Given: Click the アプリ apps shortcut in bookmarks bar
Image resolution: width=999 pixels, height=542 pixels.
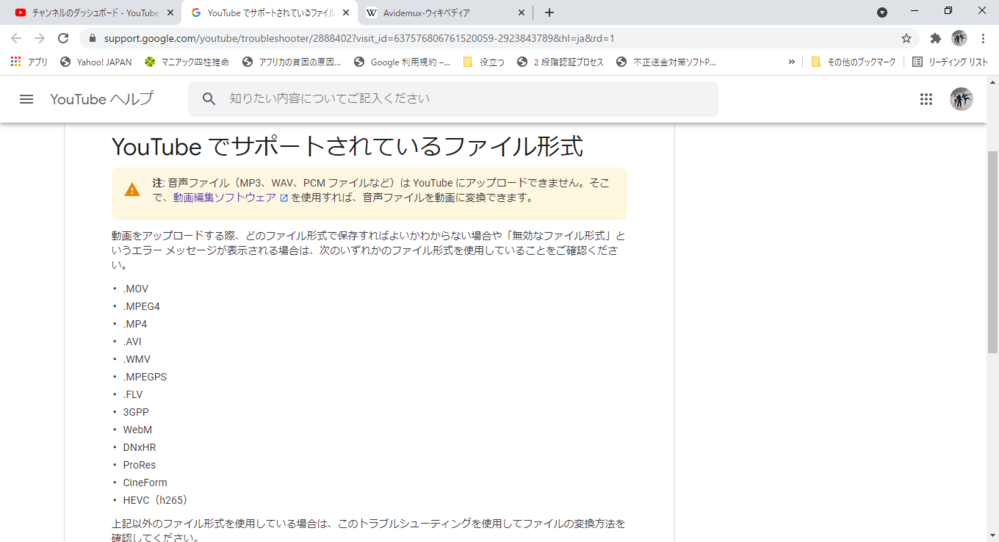Looking at the screenshot, I should pyautogui.click(x=29, y=62).
